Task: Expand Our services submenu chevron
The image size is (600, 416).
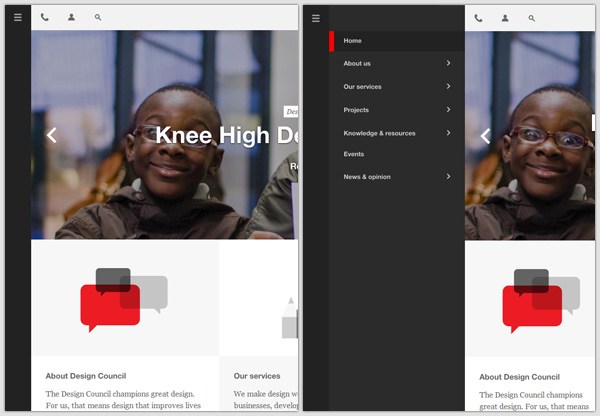Action: [448, 86]
